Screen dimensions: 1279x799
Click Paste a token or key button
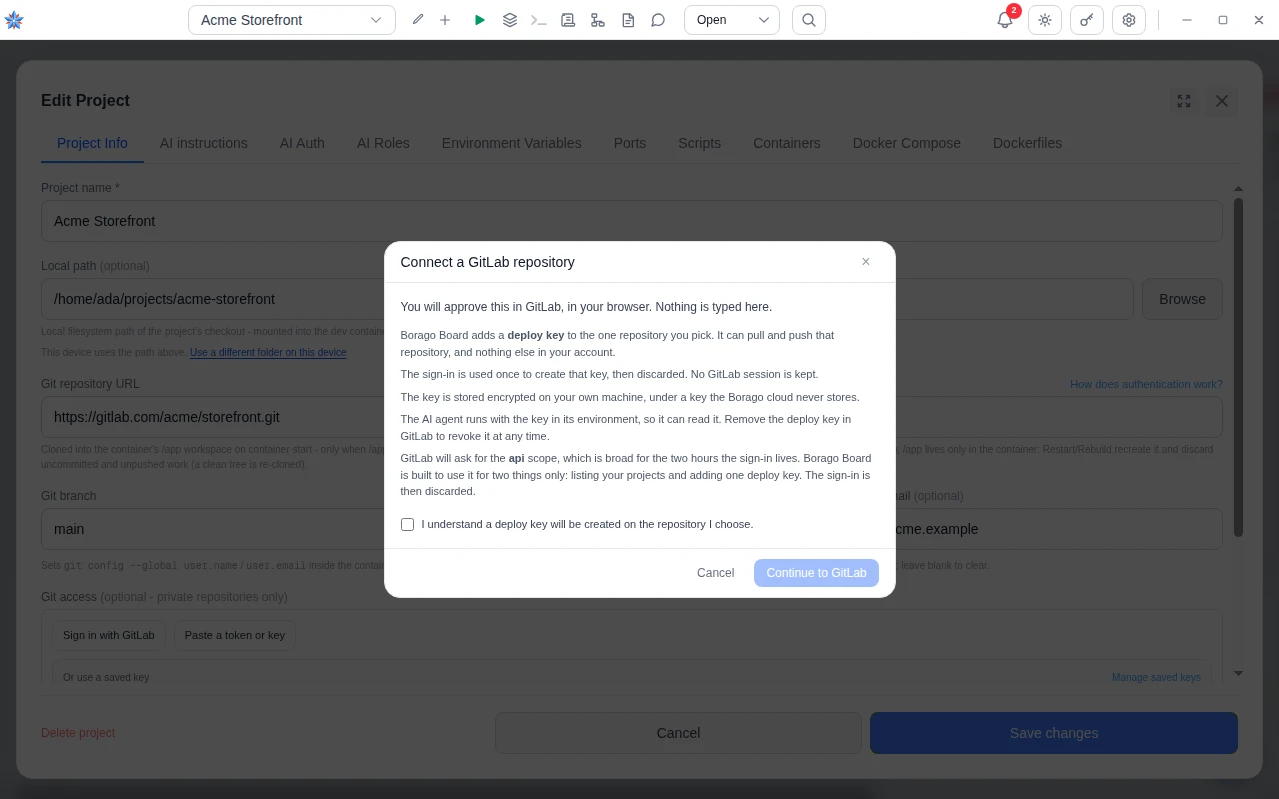(x=235, y=635)
